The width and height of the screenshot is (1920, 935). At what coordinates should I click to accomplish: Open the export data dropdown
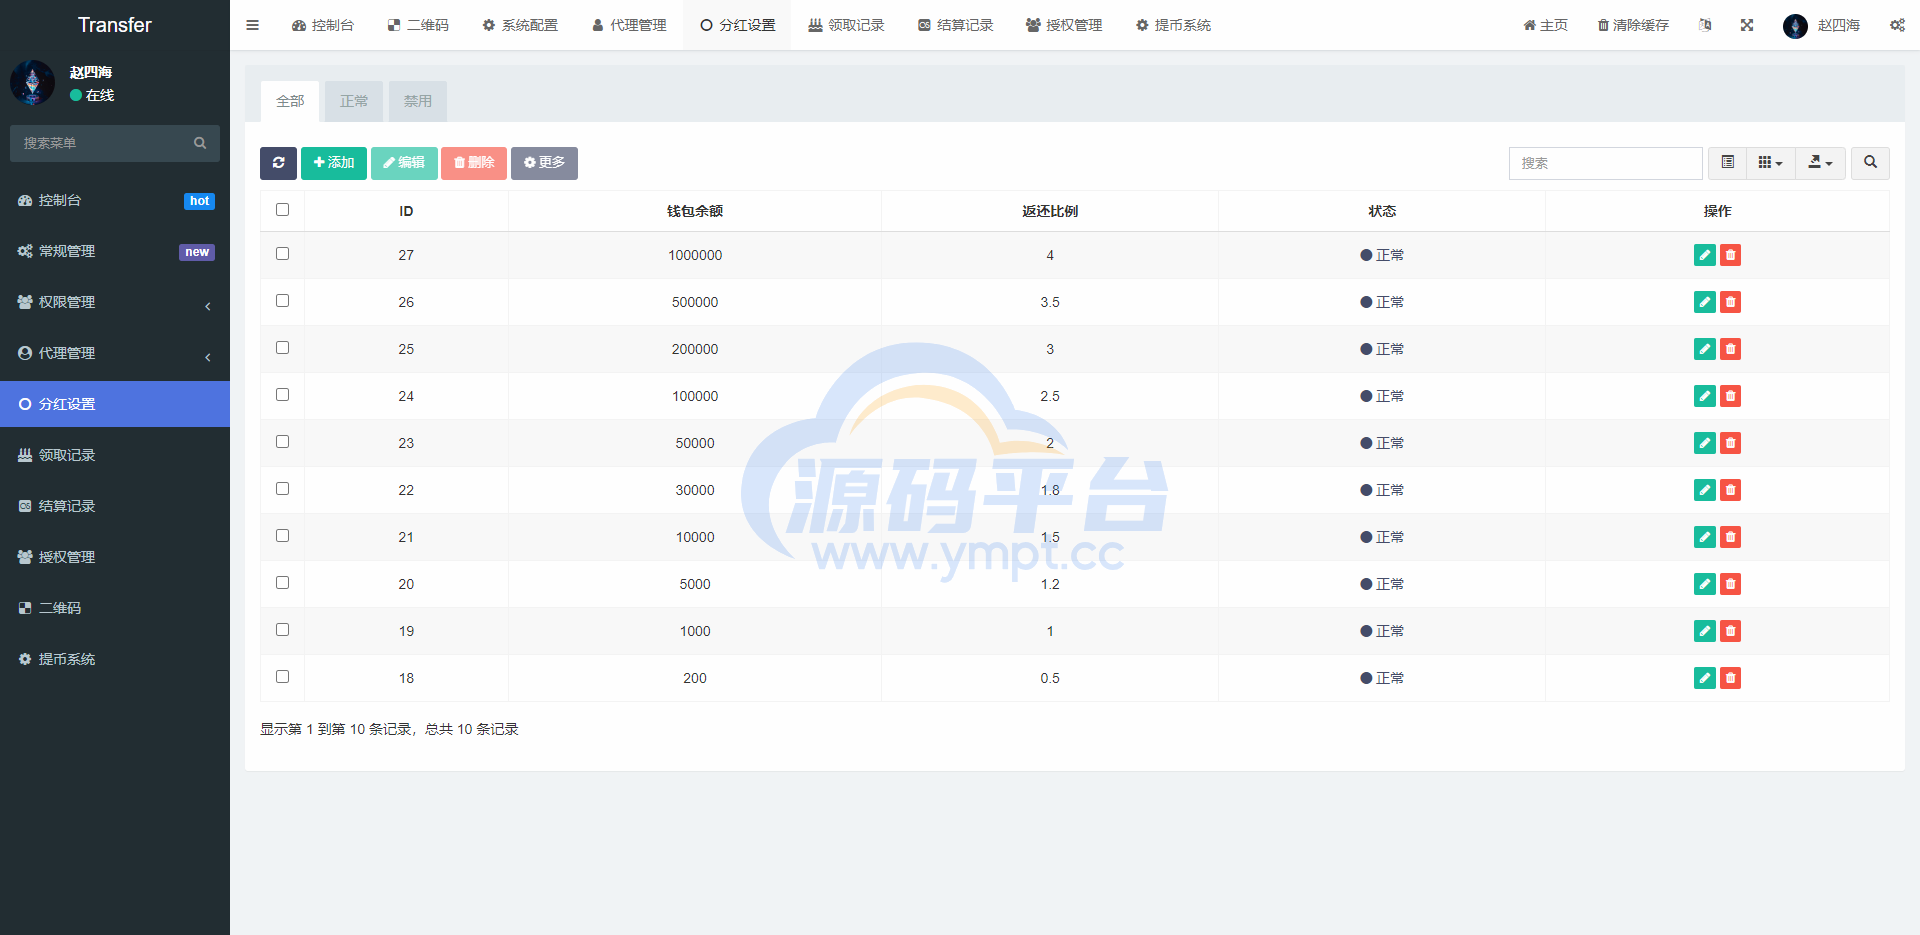[1820, 163]
